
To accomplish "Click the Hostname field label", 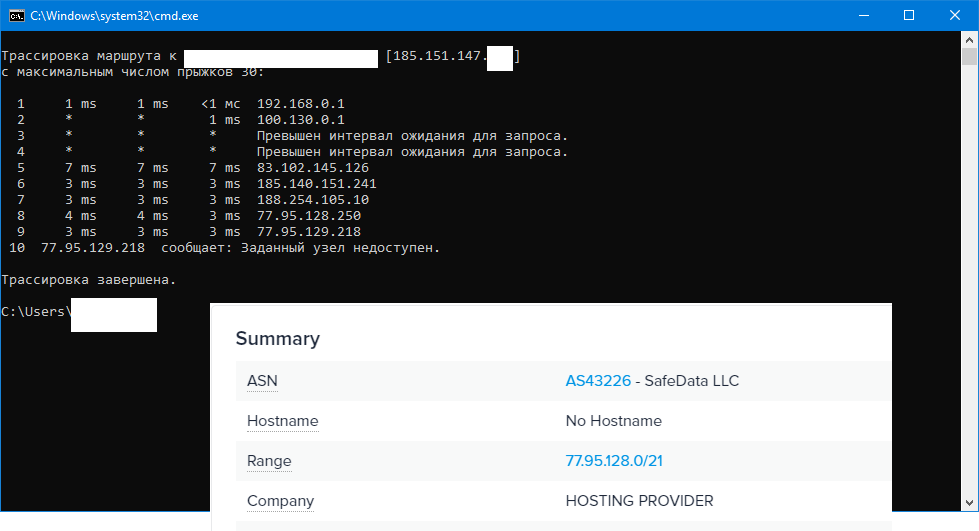I will (282, 421).
